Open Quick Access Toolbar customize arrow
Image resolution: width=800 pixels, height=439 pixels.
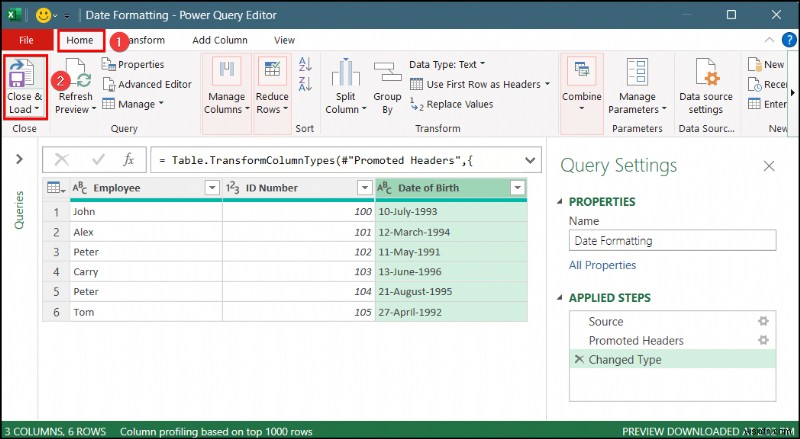click(66, 16)
